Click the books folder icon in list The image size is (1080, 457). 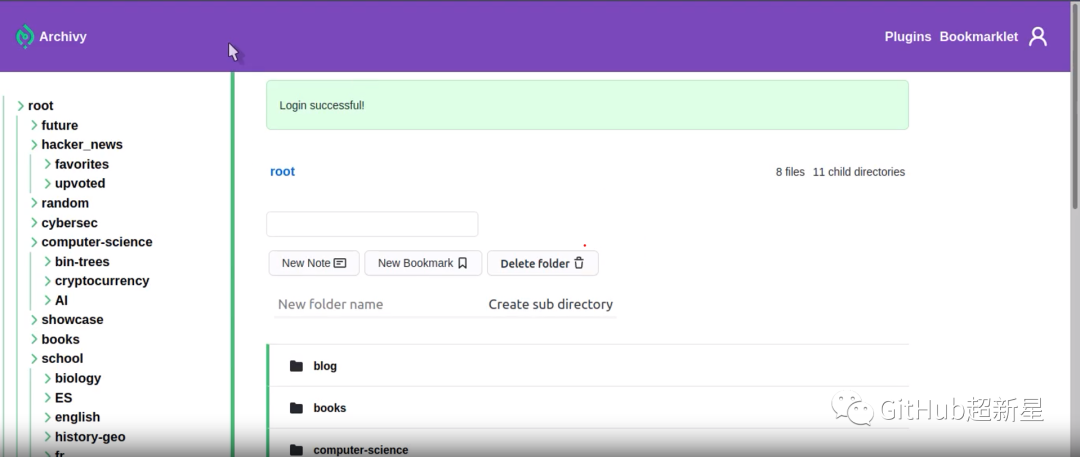(x=296, y=408)
